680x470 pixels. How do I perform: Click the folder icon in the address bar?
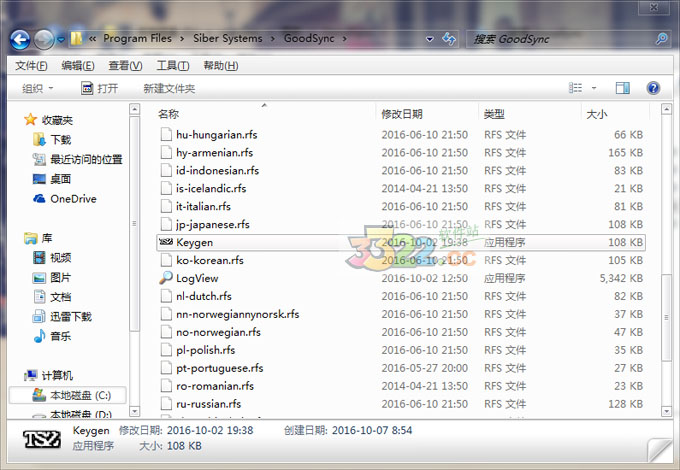[76, 39]
